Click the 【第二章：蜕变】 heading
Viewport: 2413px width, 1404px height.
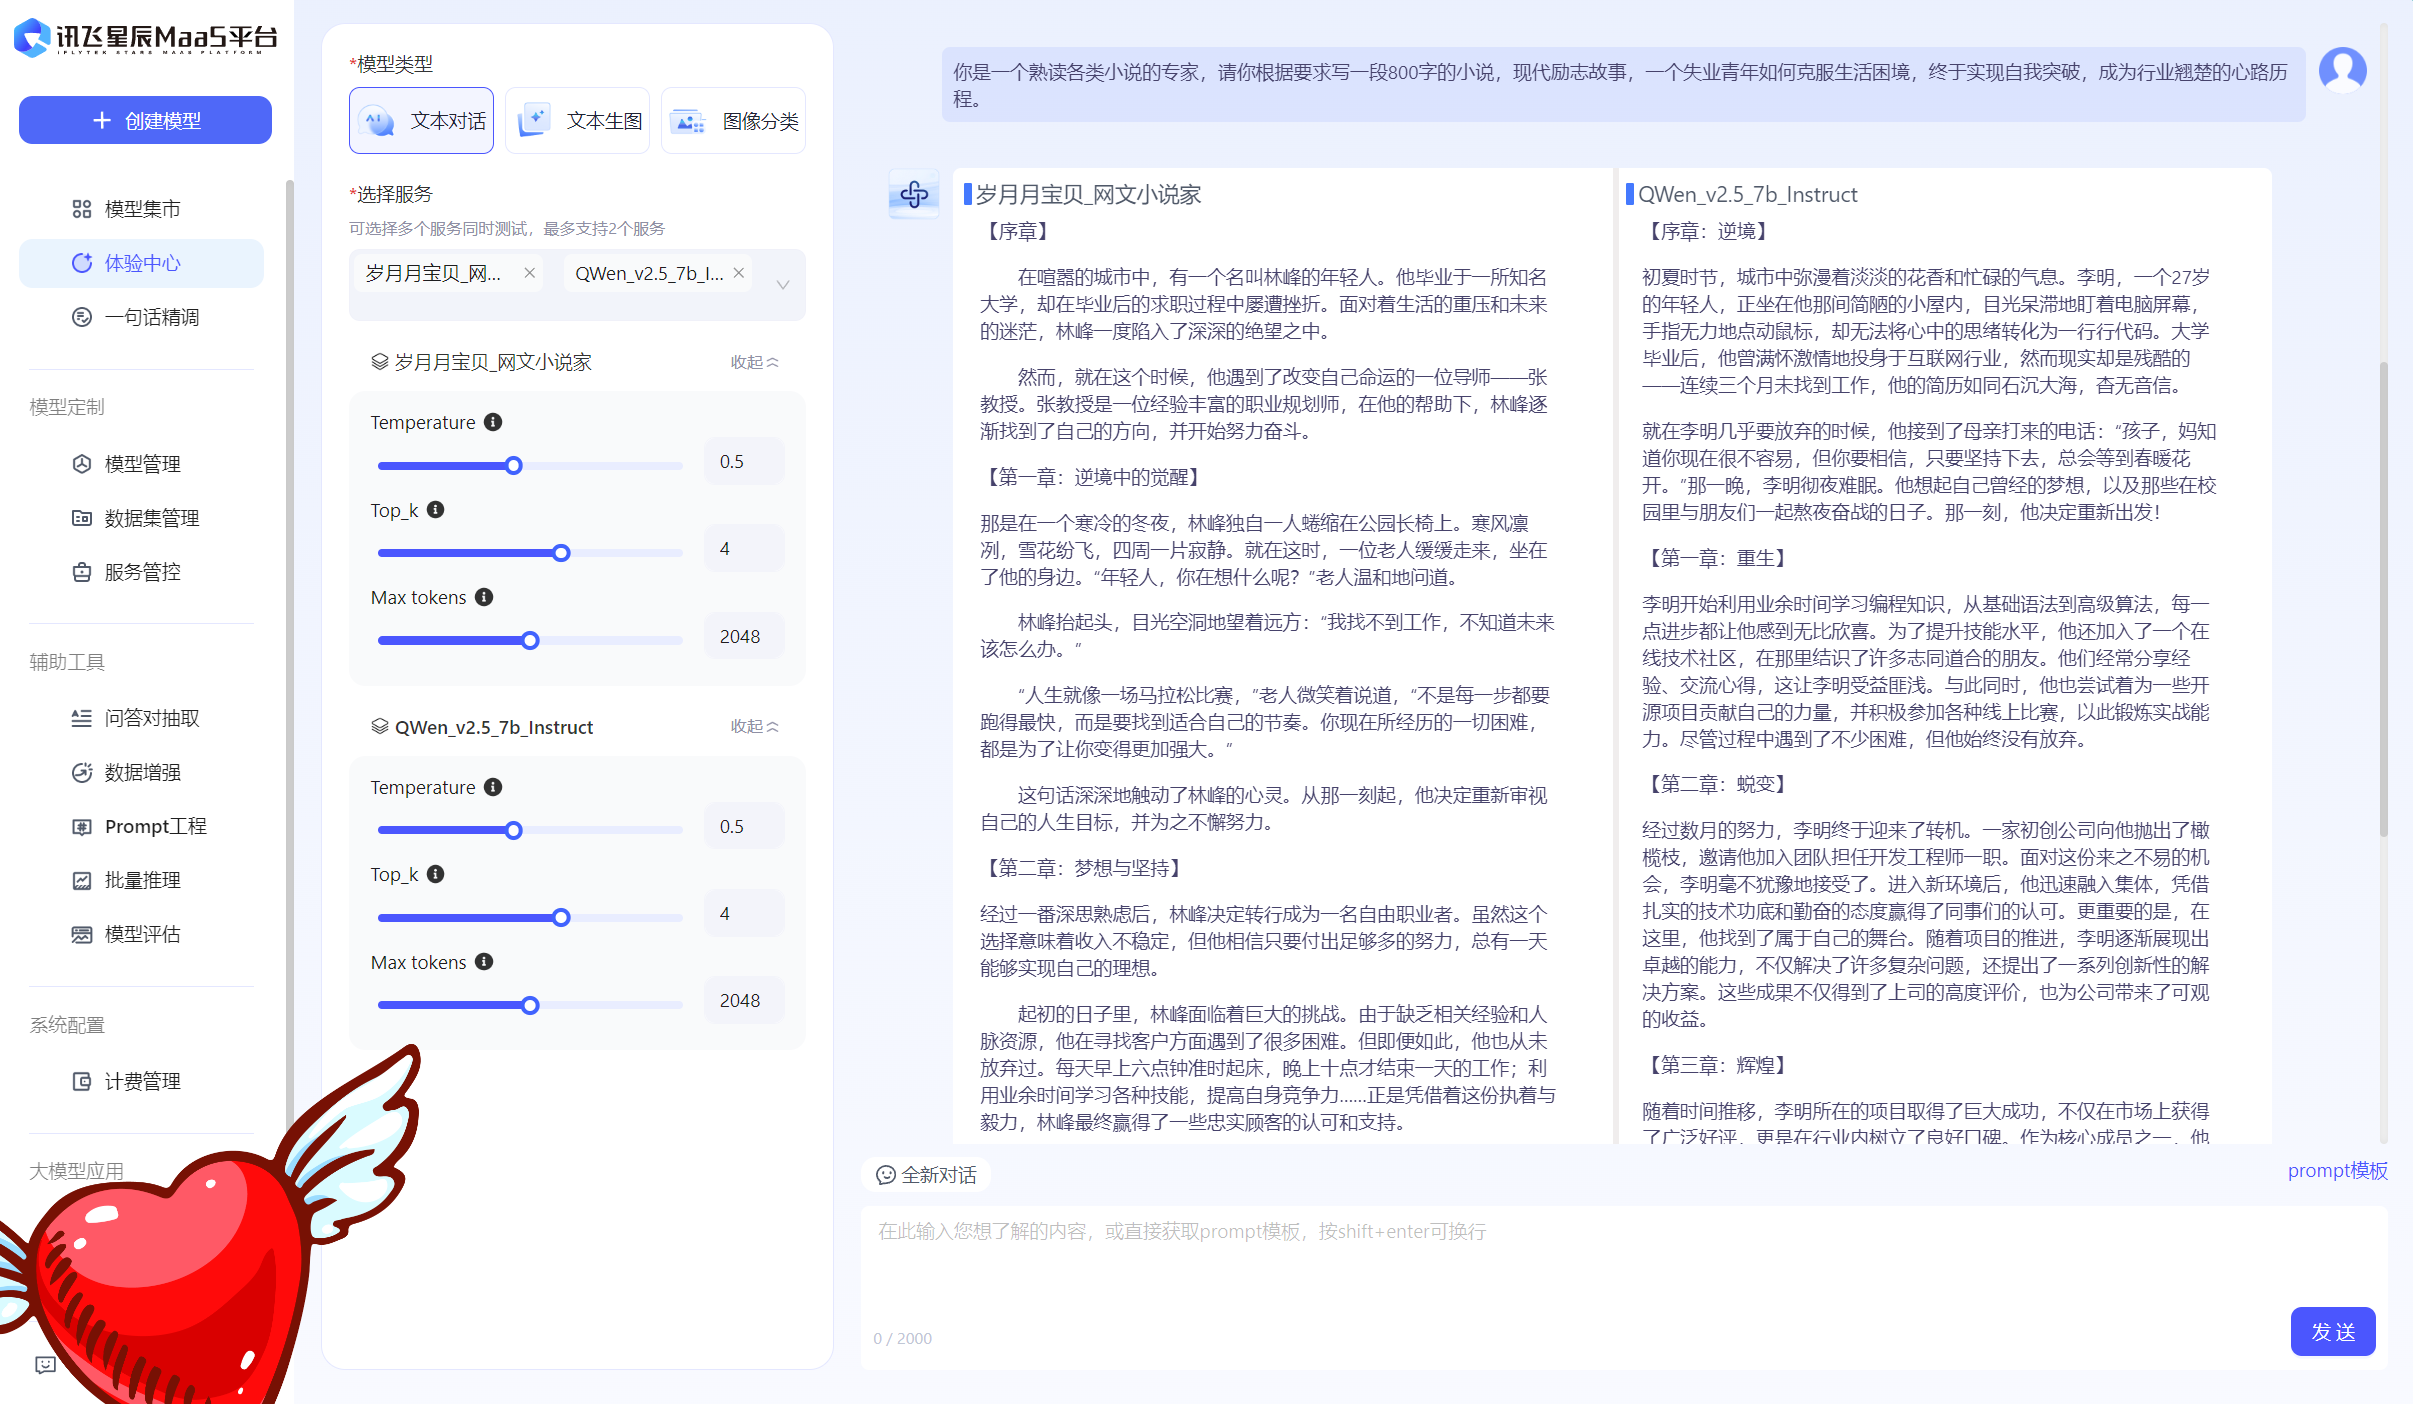[1718, 784]
